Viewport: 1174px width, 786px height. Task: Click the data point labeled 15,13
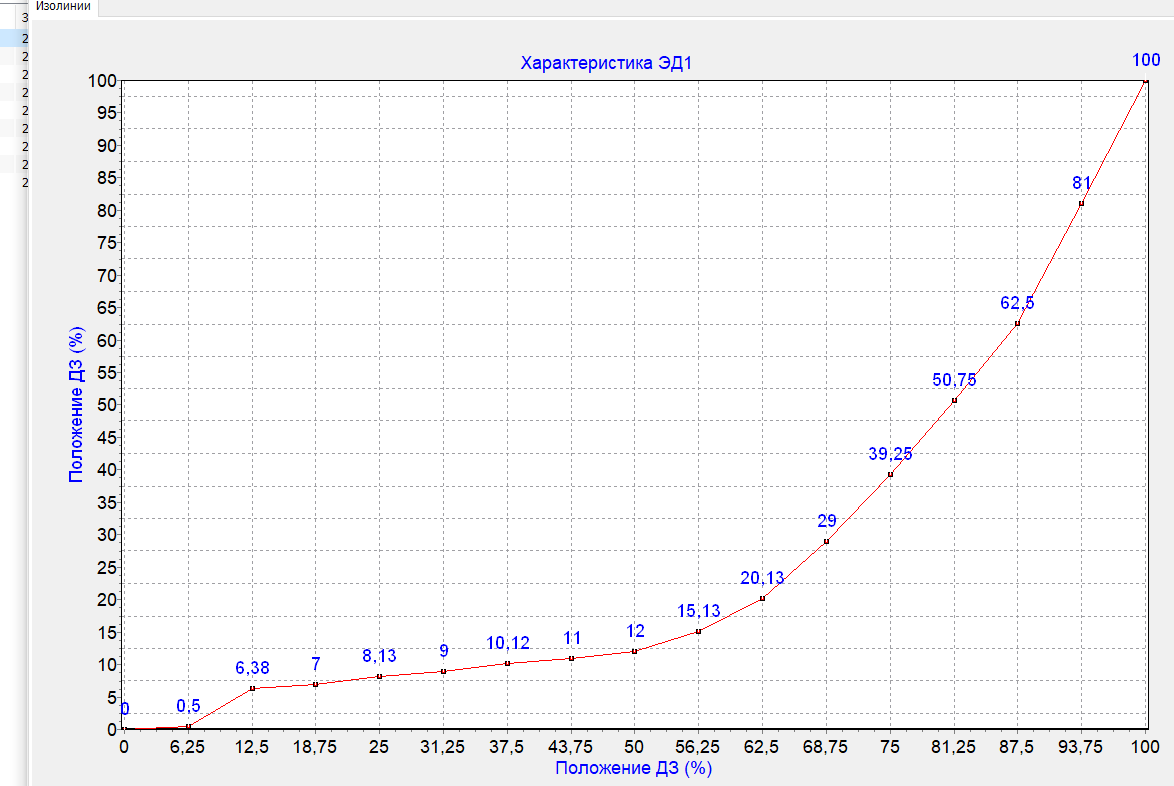pyautogui.click(x=698, y=631)
